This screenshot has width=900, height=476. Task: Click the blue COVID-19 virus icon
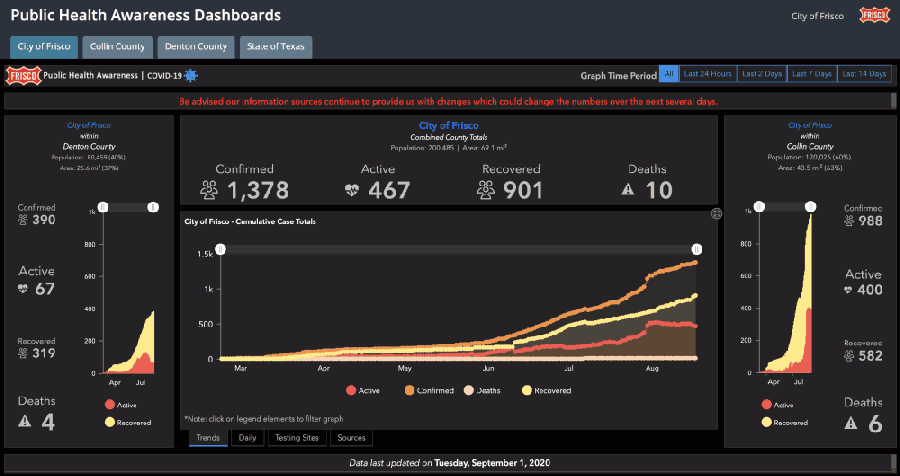click(191, 75)
